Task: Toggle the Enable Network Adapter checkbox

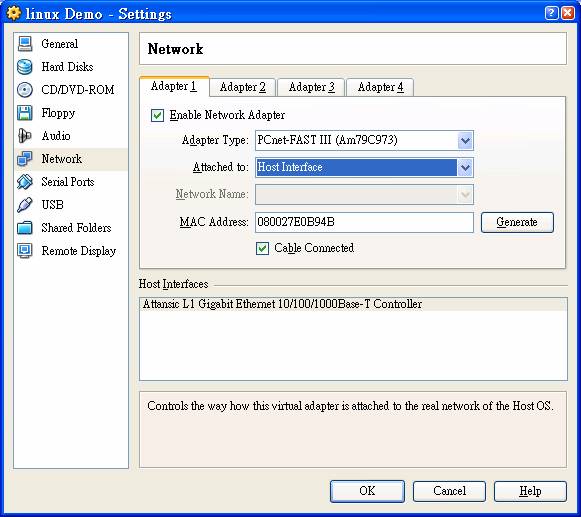Action: tap(157, 115)
